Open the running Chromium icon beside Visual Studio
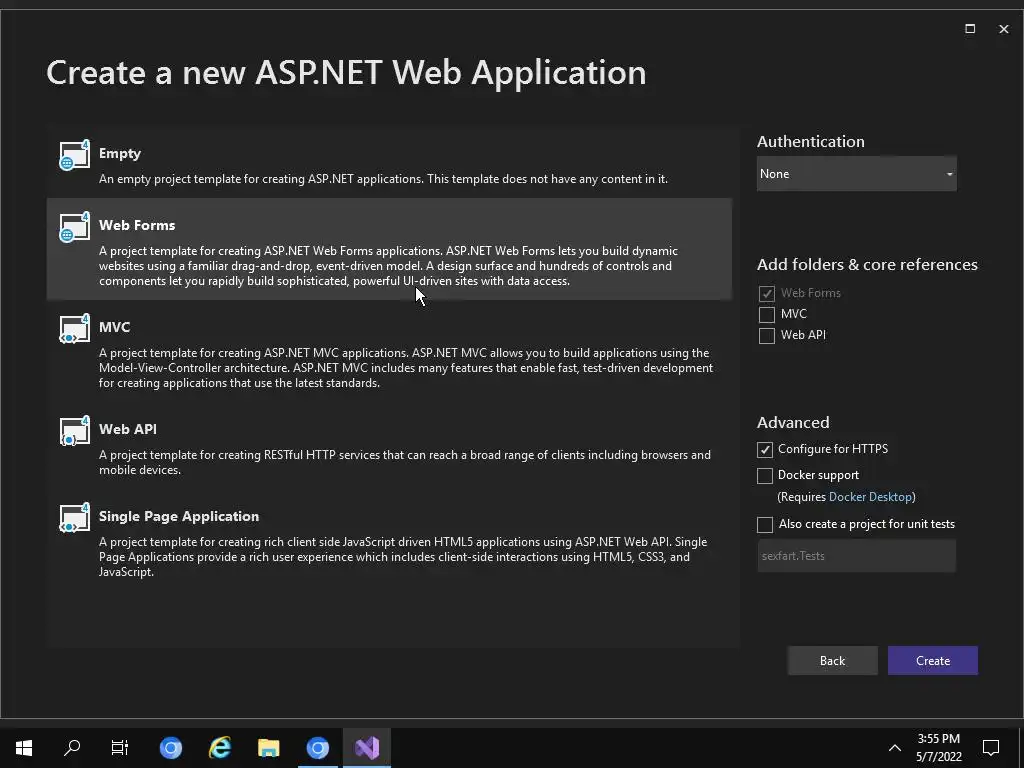This screenshot has width=1024, height=768. (x=318, y=747)
